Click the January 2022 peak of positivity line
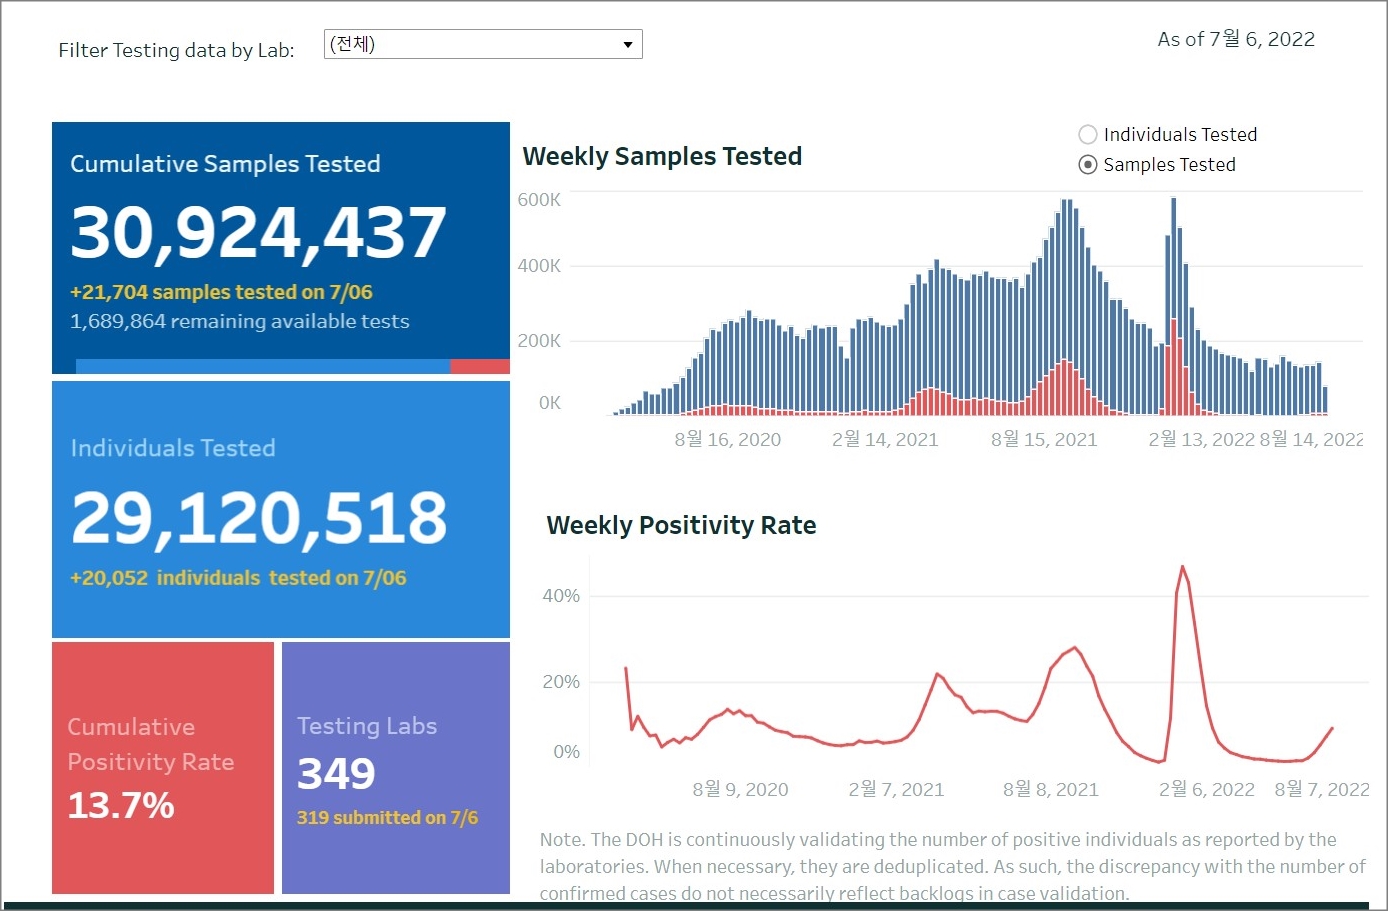1388x911 pixels. click(1183, 568)
